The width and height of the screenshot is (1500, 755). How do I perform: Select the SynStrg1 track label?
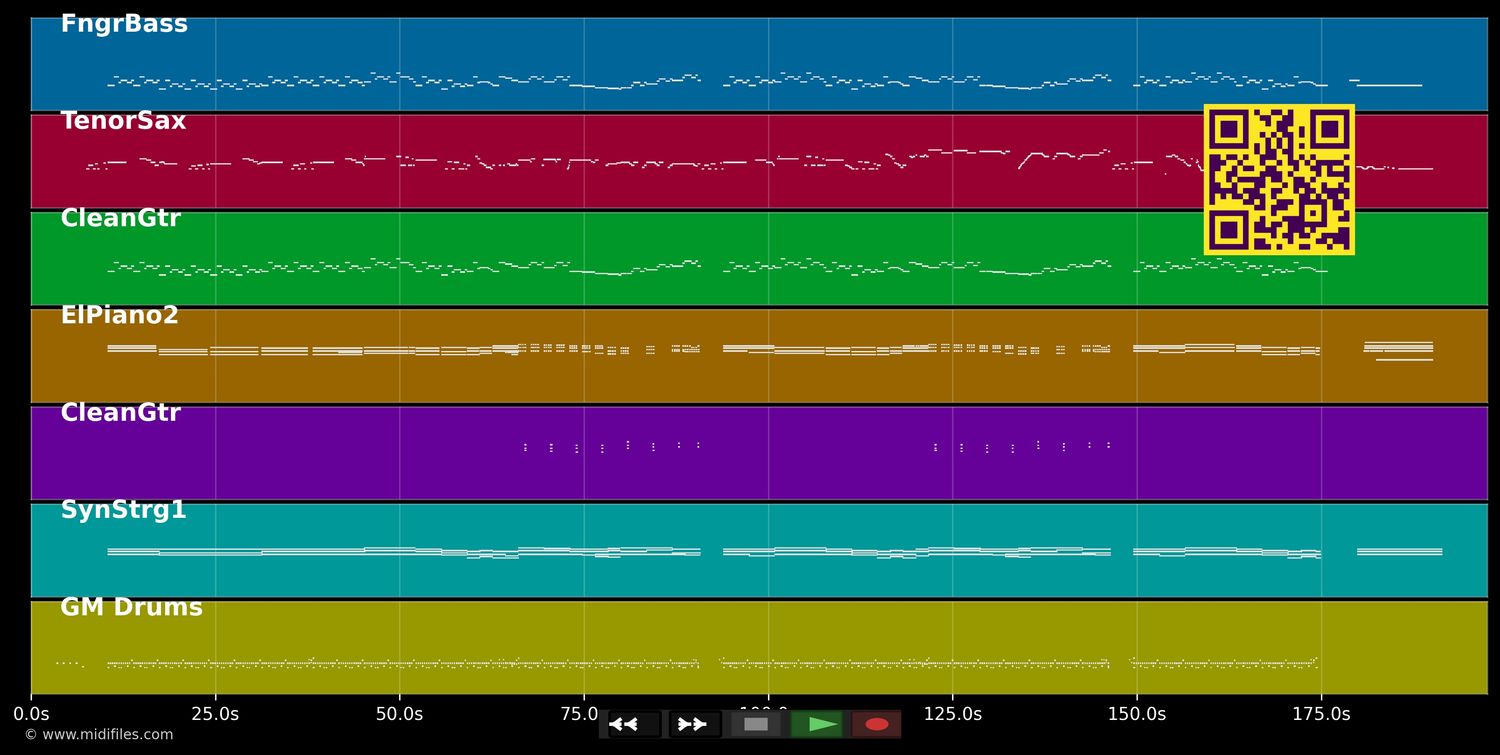123,511
